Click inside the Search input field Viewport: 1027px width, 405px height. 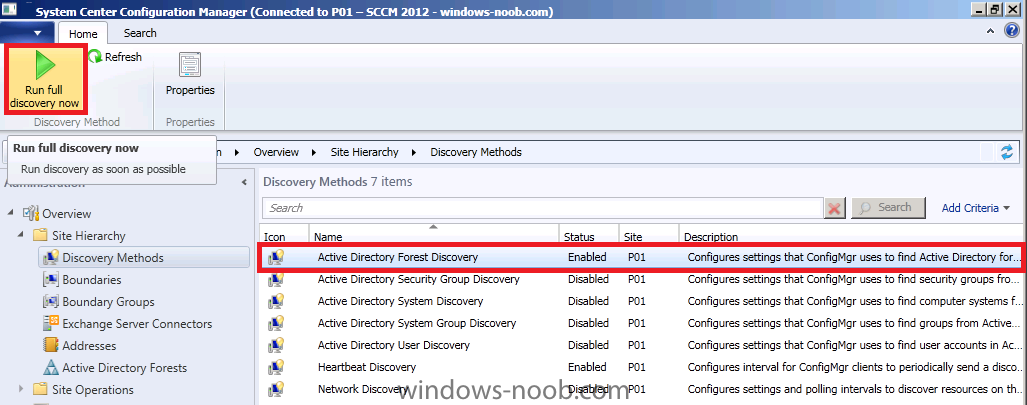tap(543, 208)
